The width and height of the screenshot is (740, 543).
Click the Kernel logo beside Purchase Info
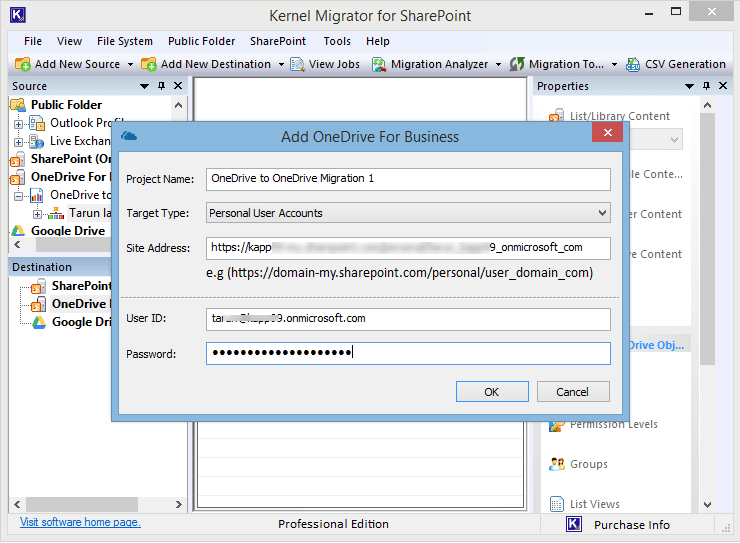click(574, 524)
